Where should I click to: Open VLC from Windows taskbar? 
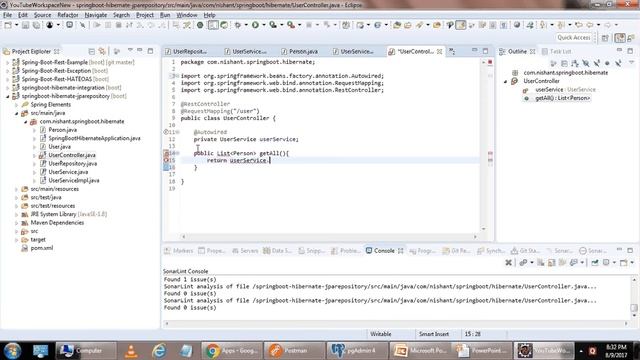coord(131,351)
